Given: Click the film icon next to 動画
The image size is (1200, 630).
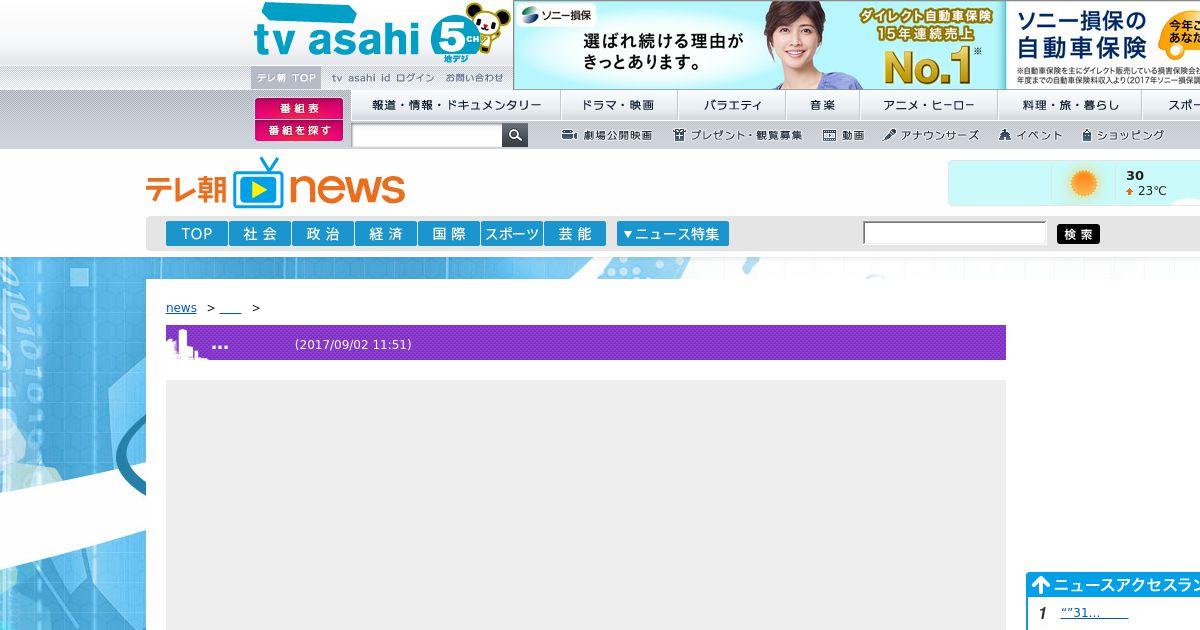Looking at the screenshot, I should pyautogui.click(x=829, y=135).
